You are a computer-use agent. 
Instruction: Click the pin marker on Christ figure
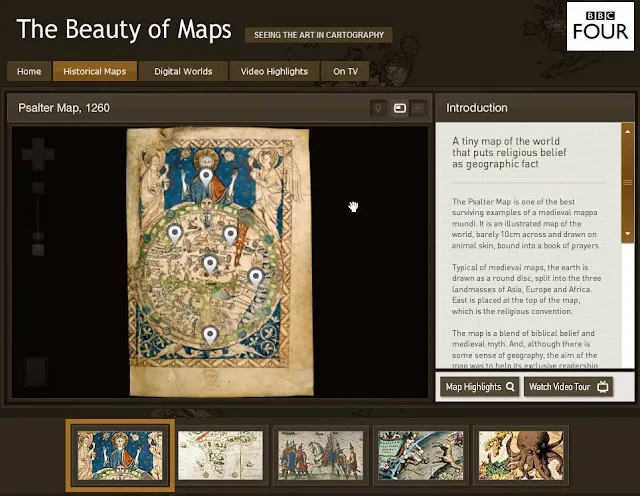pos(206,178)
